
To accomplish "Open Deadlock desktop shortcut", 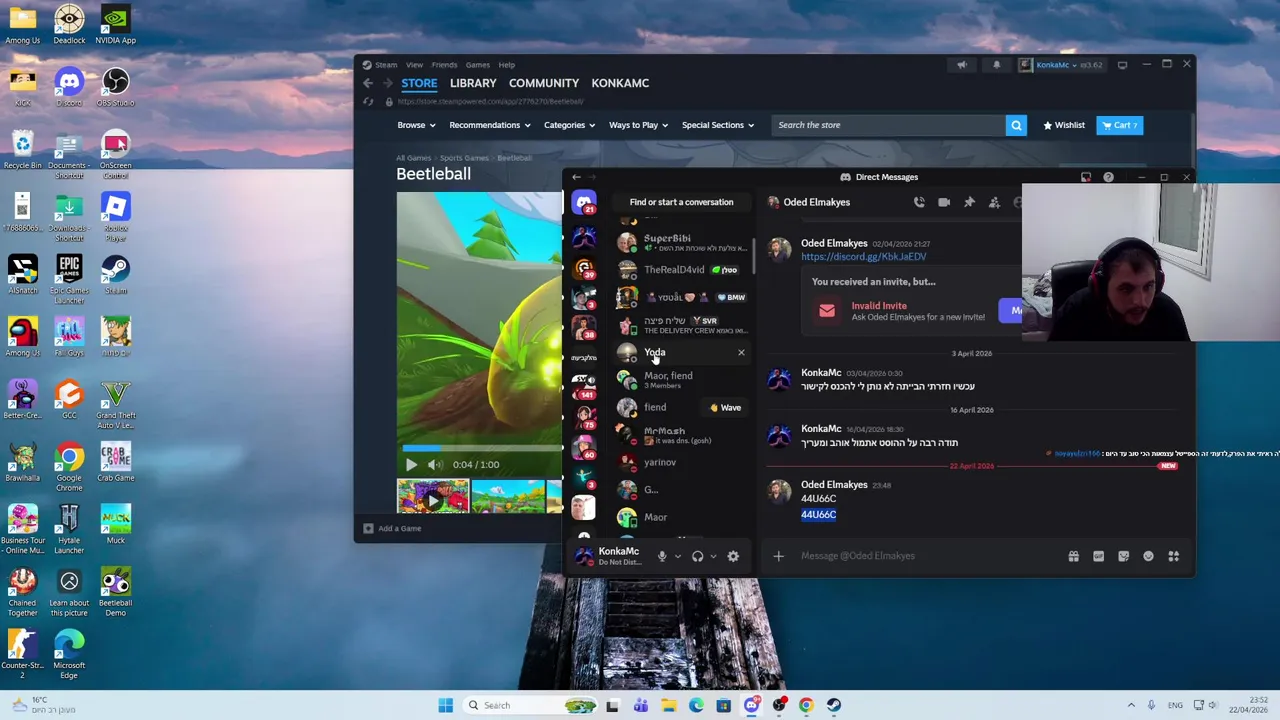I will 69,26.
